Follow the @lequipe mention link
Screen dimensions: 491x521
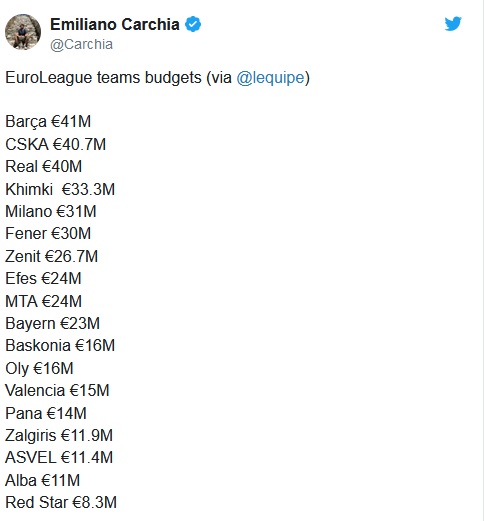[x=270, y=78]
